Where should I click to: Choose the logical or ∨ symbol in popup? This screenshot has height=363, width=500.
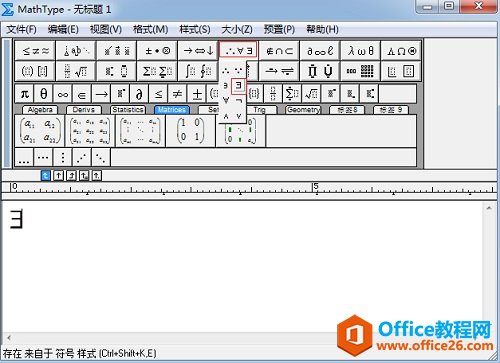tap(239, 116)
